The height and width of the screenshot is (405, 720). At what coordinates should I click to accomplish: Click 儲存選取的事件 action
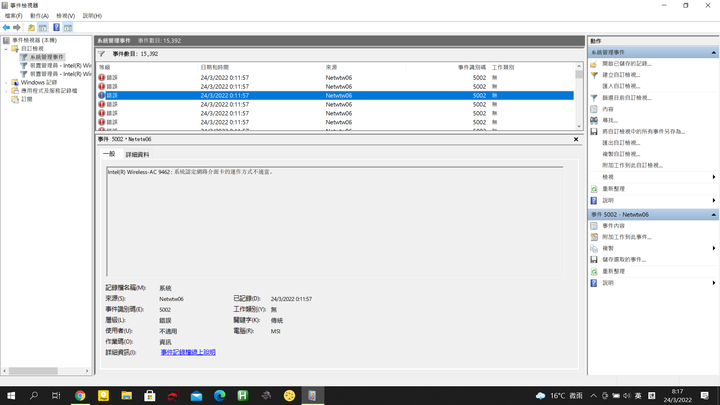pos(624,259)
